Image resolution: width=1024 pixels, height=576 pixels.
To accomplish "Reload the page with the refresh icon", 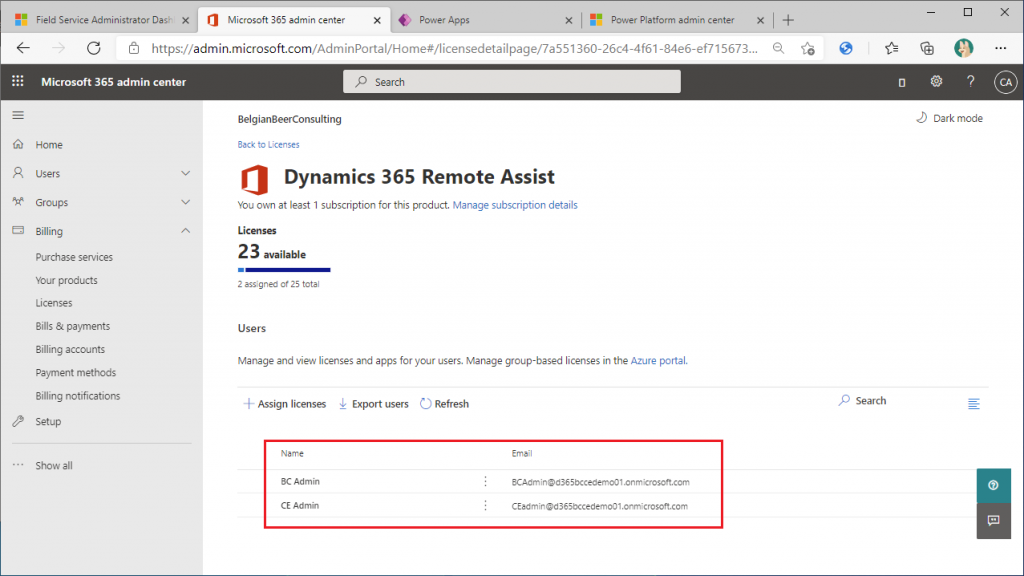I will coord(94,48).
